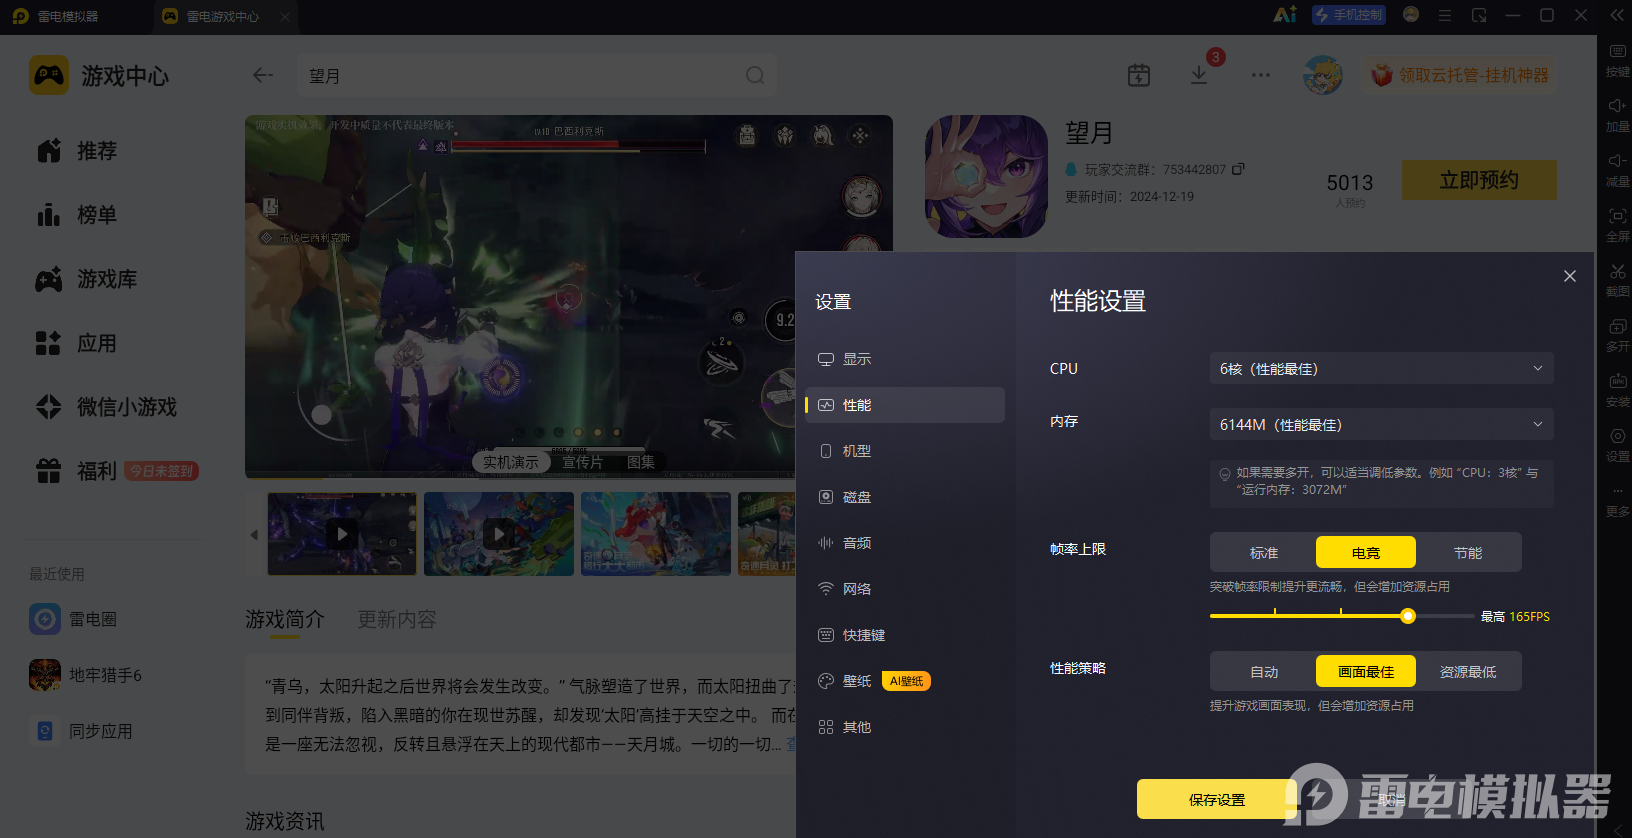
Task: Open 壁纸 settings category
Action: tap(905, 681)
